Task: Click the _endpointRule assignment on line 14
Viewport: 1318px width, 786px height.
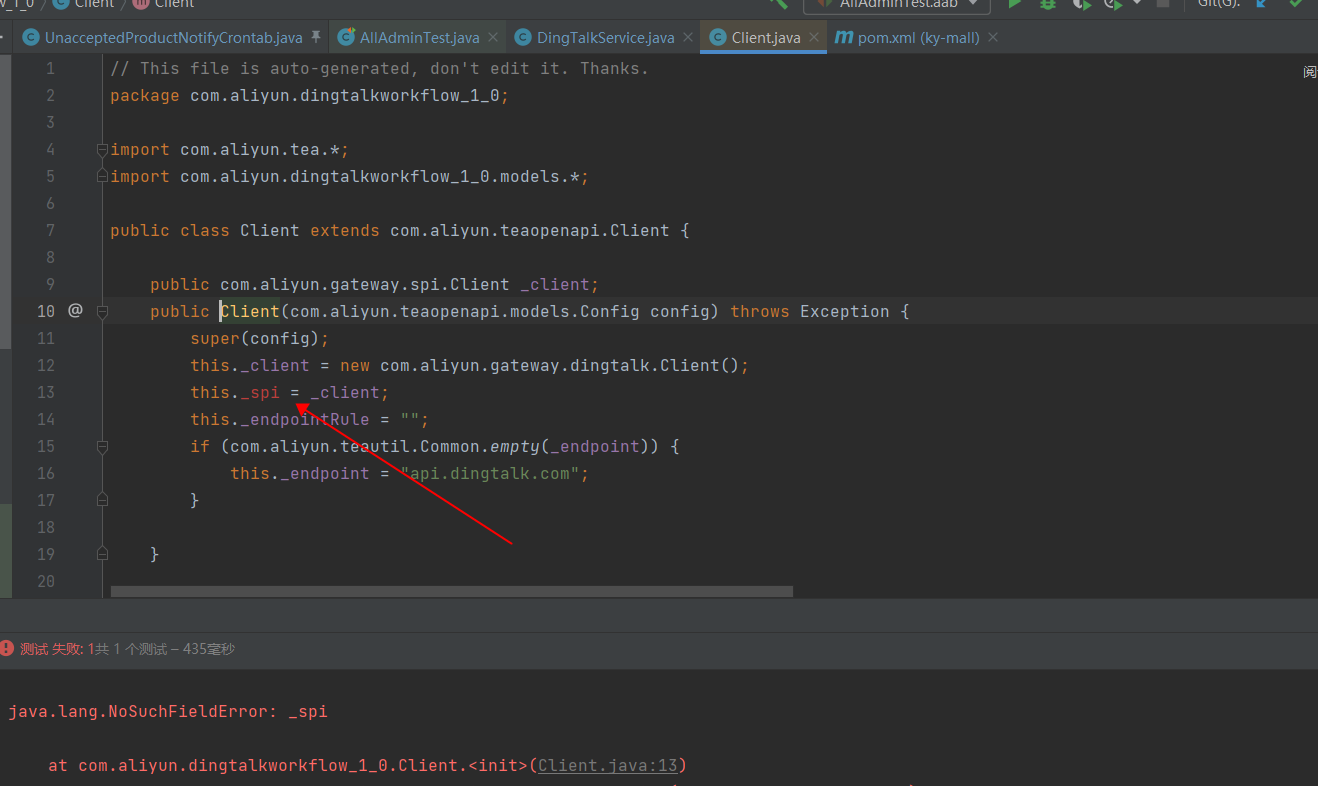Action: click(310, 420)
